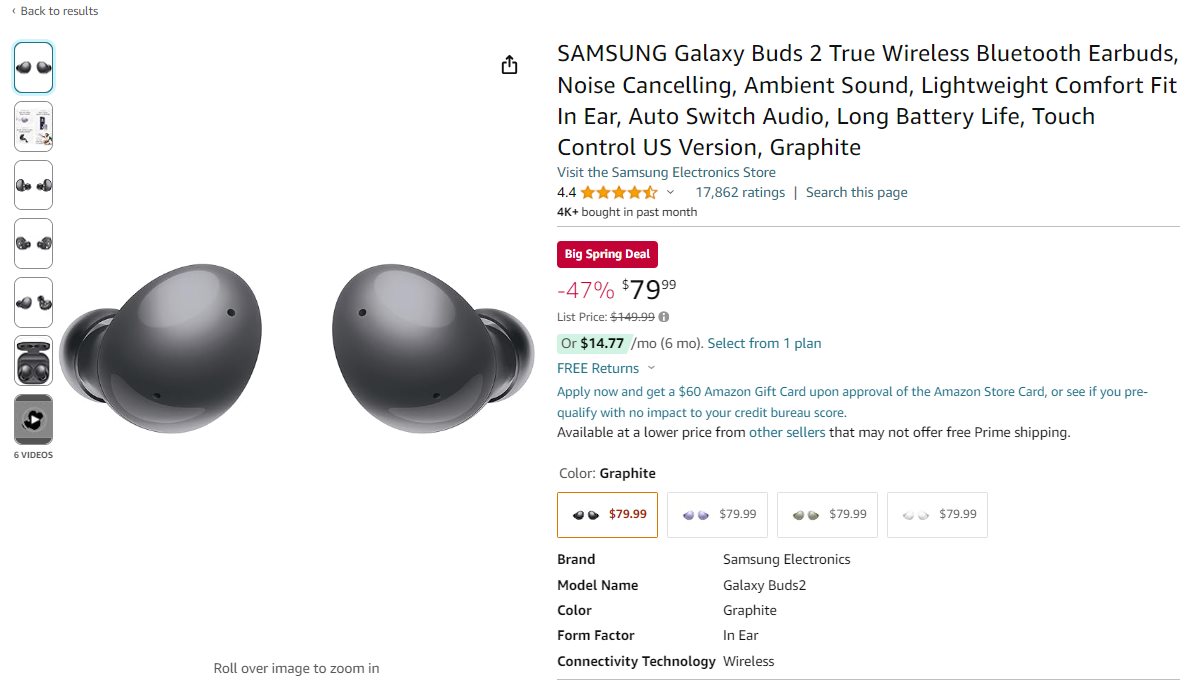
Task: Click the Big Spring Deal badge
Action: [607, 254]
